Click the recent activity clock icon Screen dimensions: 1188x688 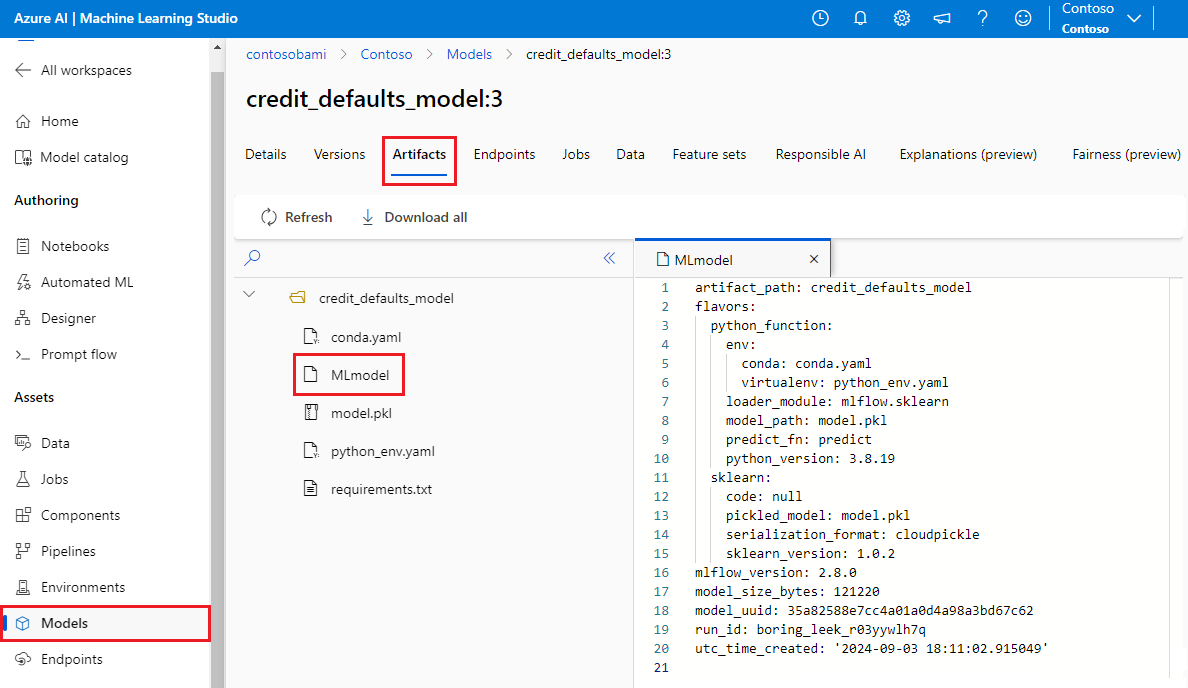(821, 18)
